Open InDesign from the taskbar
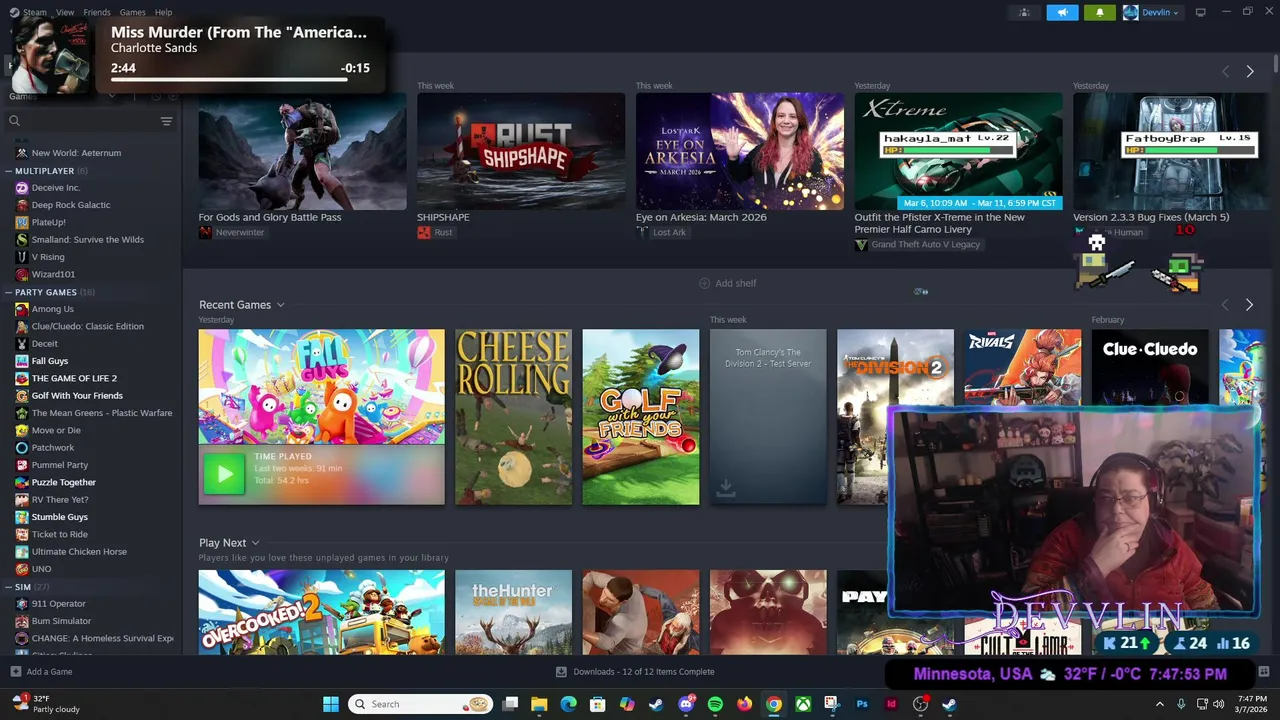Screen dimensions: 1280x720 pyautogui.click(x=891, y=704)
